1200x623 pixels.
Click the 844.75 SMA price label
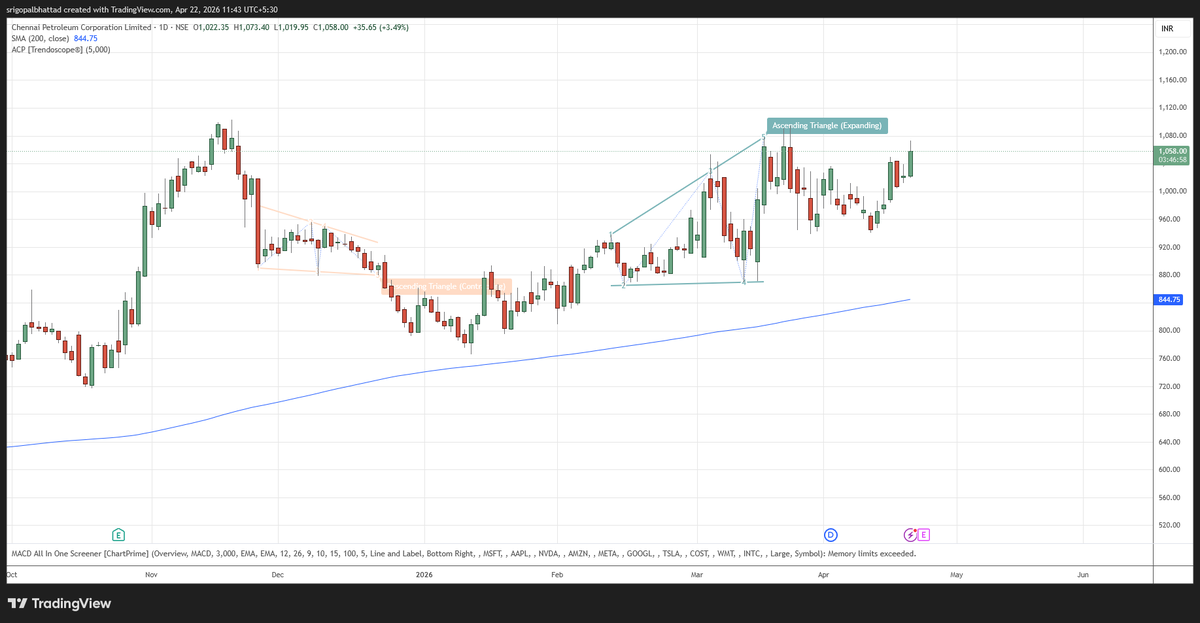(1167, 299)
